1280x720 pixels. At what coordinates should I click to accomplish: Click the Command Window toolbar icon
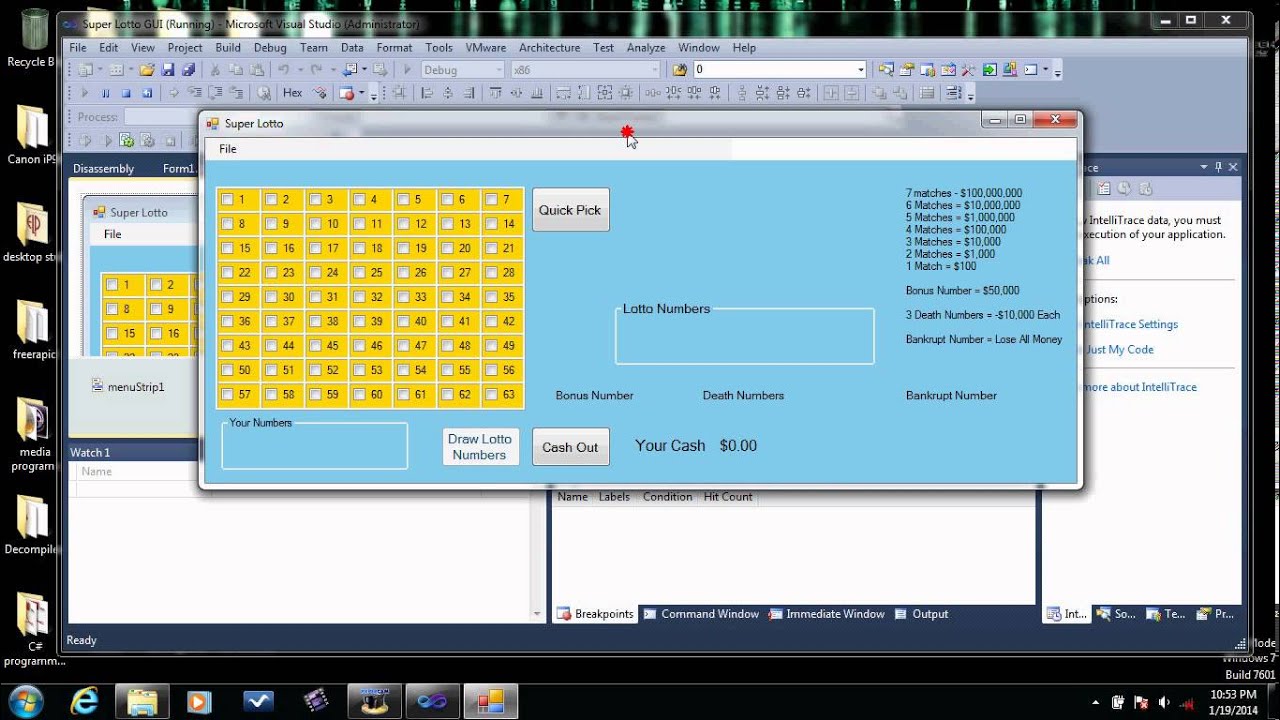tap(1031, 70)
